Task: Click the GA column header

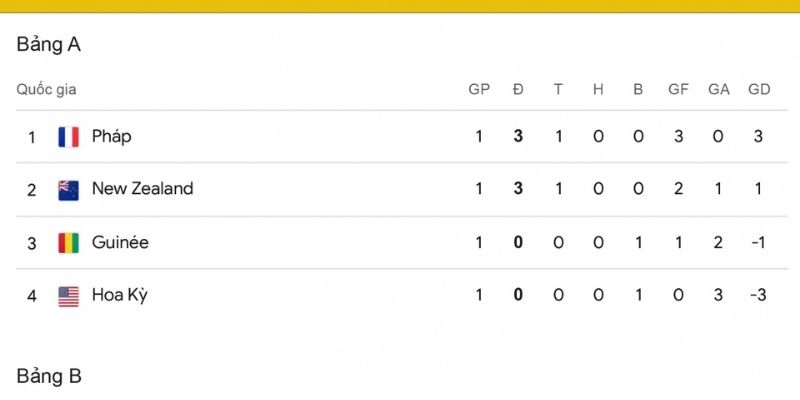Action: coord(718,89)
